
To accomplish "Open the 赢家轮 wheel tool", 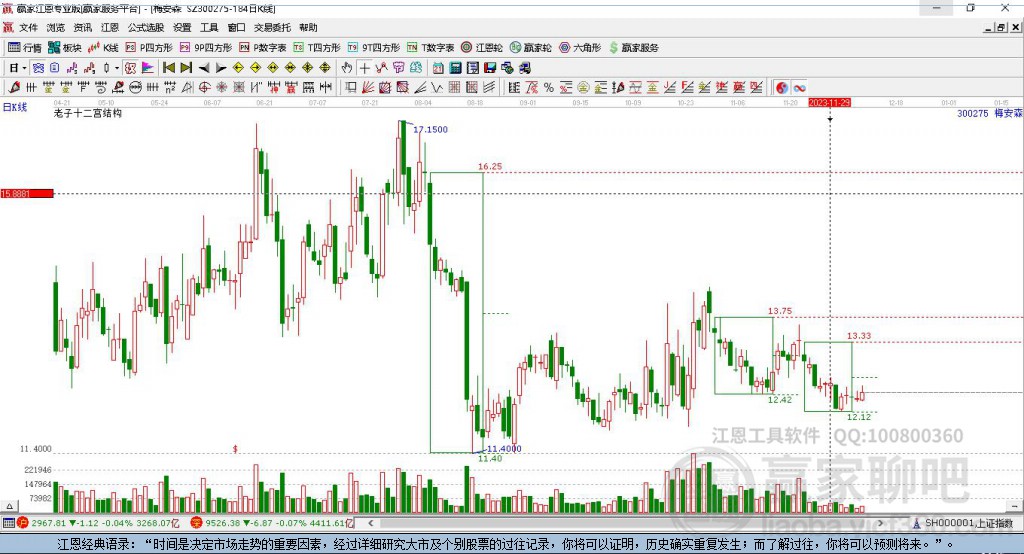I will 530,48.
